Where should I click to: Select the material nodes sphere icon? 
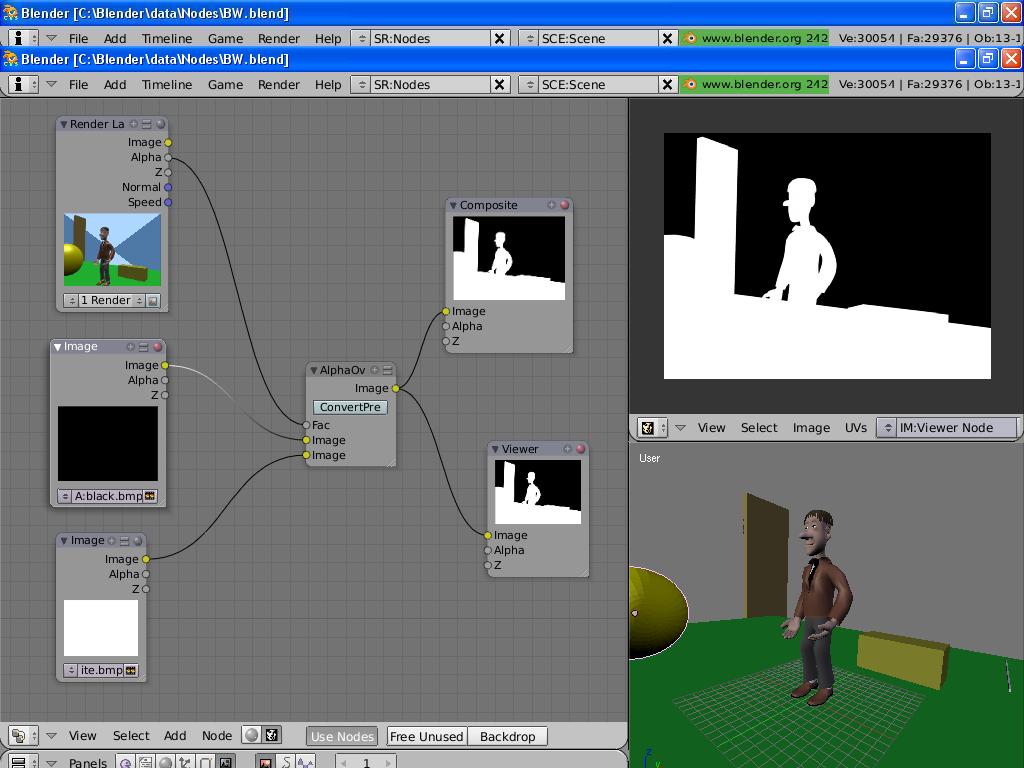tap(251, 735)
